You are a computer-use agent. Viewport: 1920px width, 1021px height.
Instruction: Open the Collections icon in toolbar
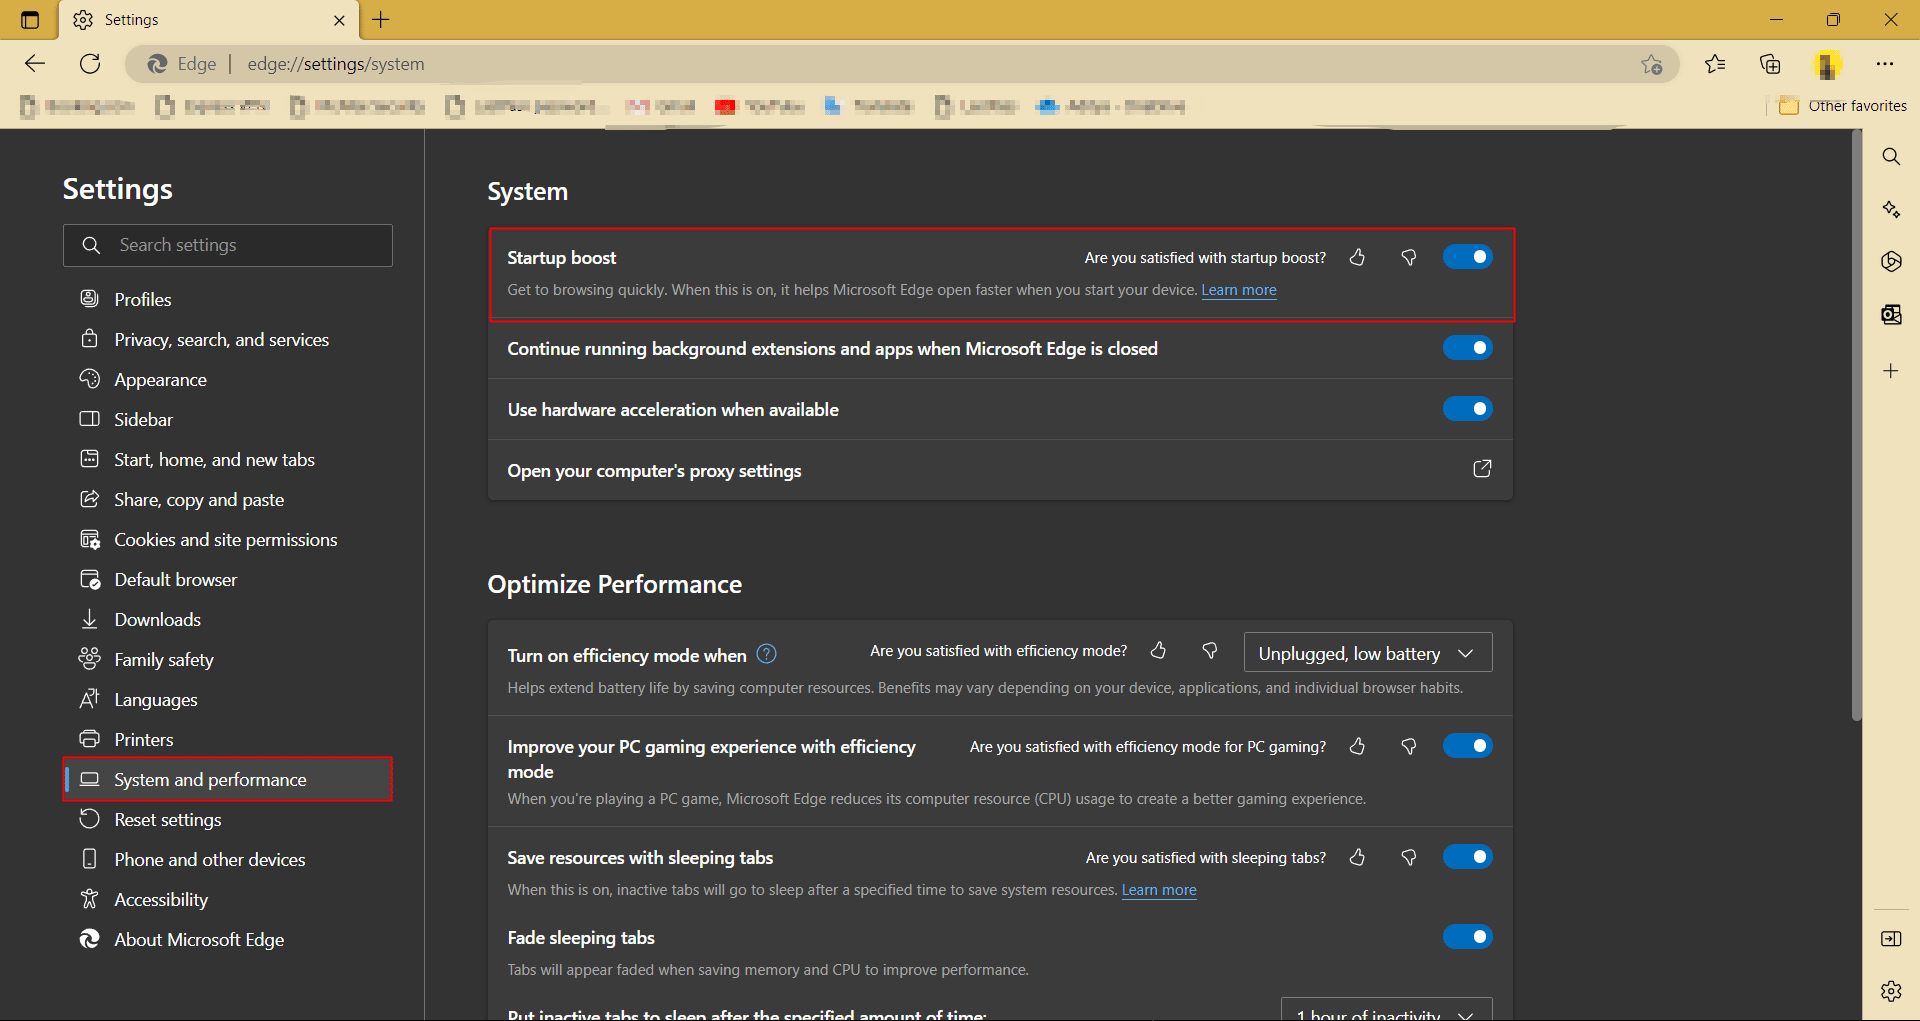coord(1770,64)
